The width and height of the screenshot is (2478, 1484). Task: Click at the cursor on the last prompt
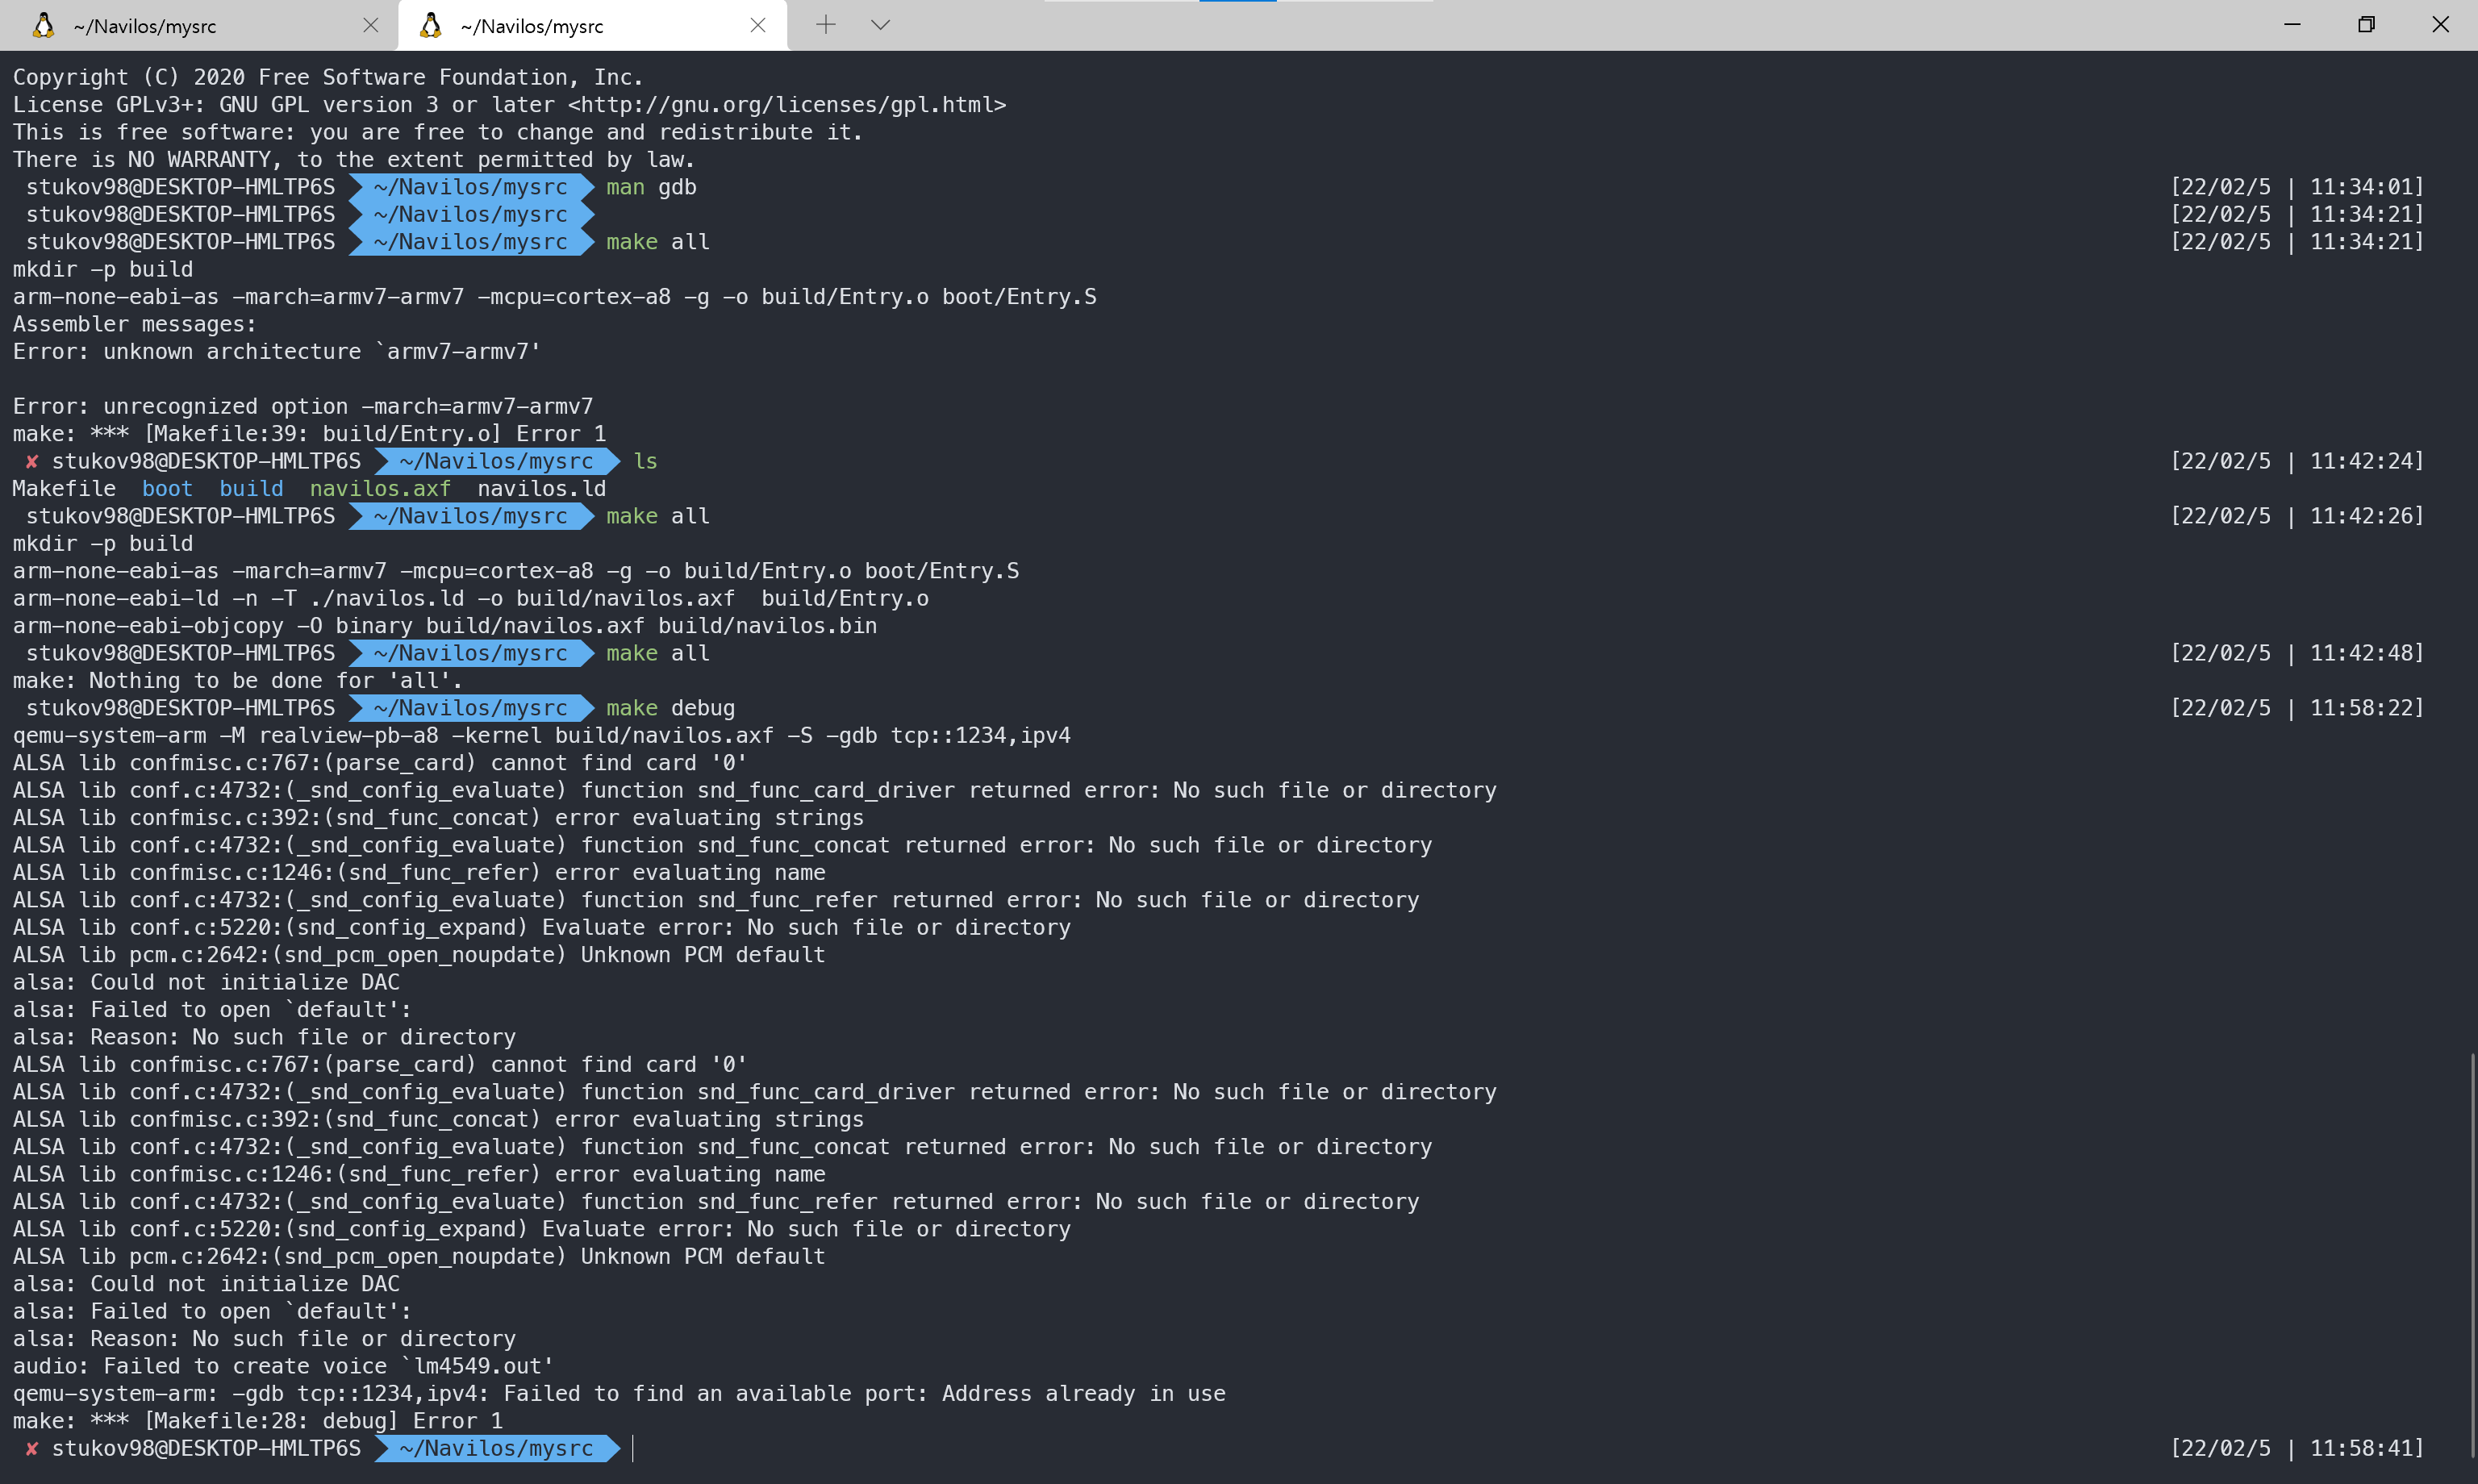(634, 1448)
